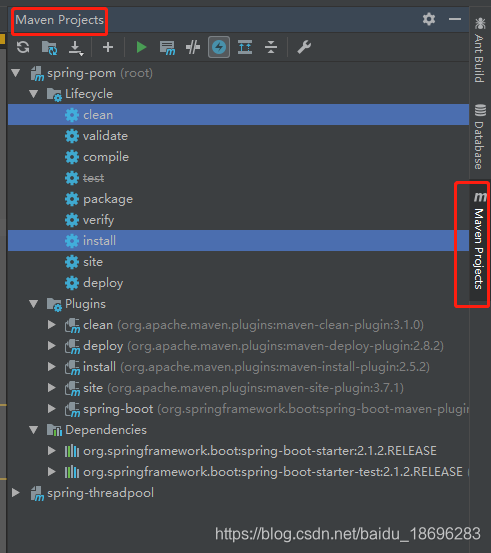Viewport: 491px width, 553px height.
Task: Click Execute Maven Goal icon
Action: coord(167,48)
